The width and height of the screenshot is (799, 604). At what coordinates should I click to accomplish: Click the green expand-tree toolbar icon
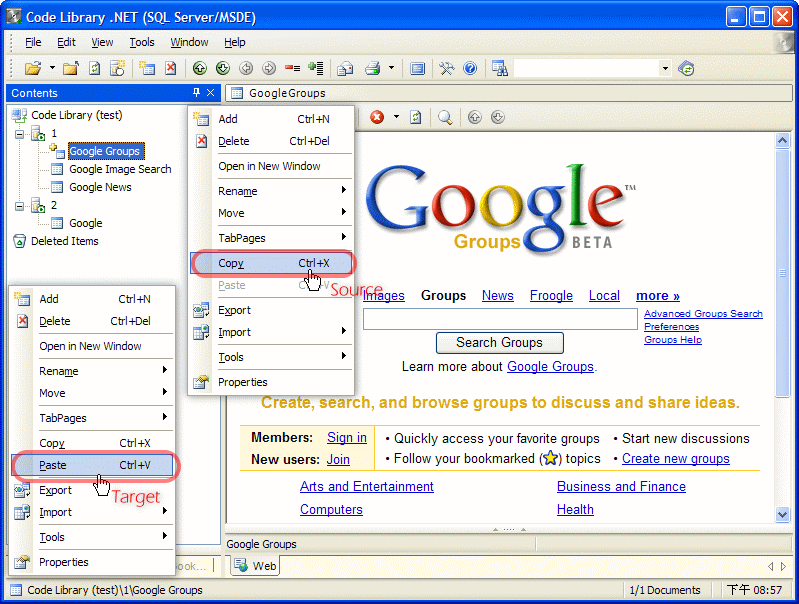316,68
